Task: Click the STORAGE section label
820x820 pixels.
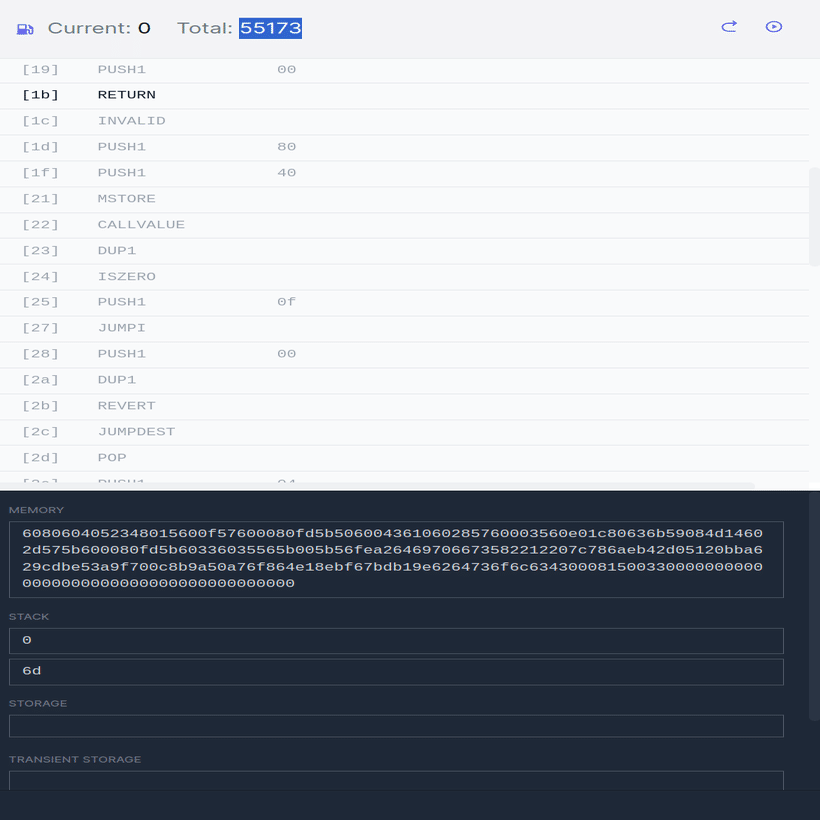Action: [x=38, y=703]
